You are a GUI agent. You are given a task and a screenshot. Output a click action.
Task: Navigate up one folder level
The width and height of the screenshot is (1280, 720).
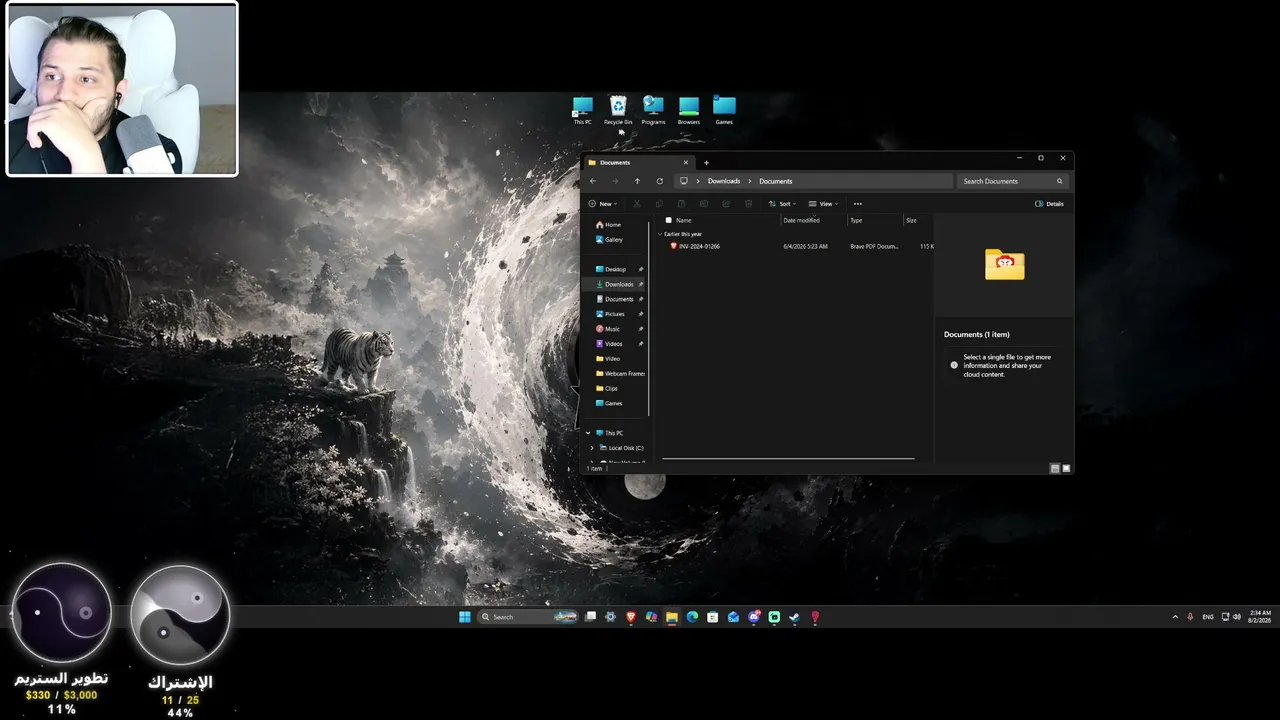[x=637, y=181]
